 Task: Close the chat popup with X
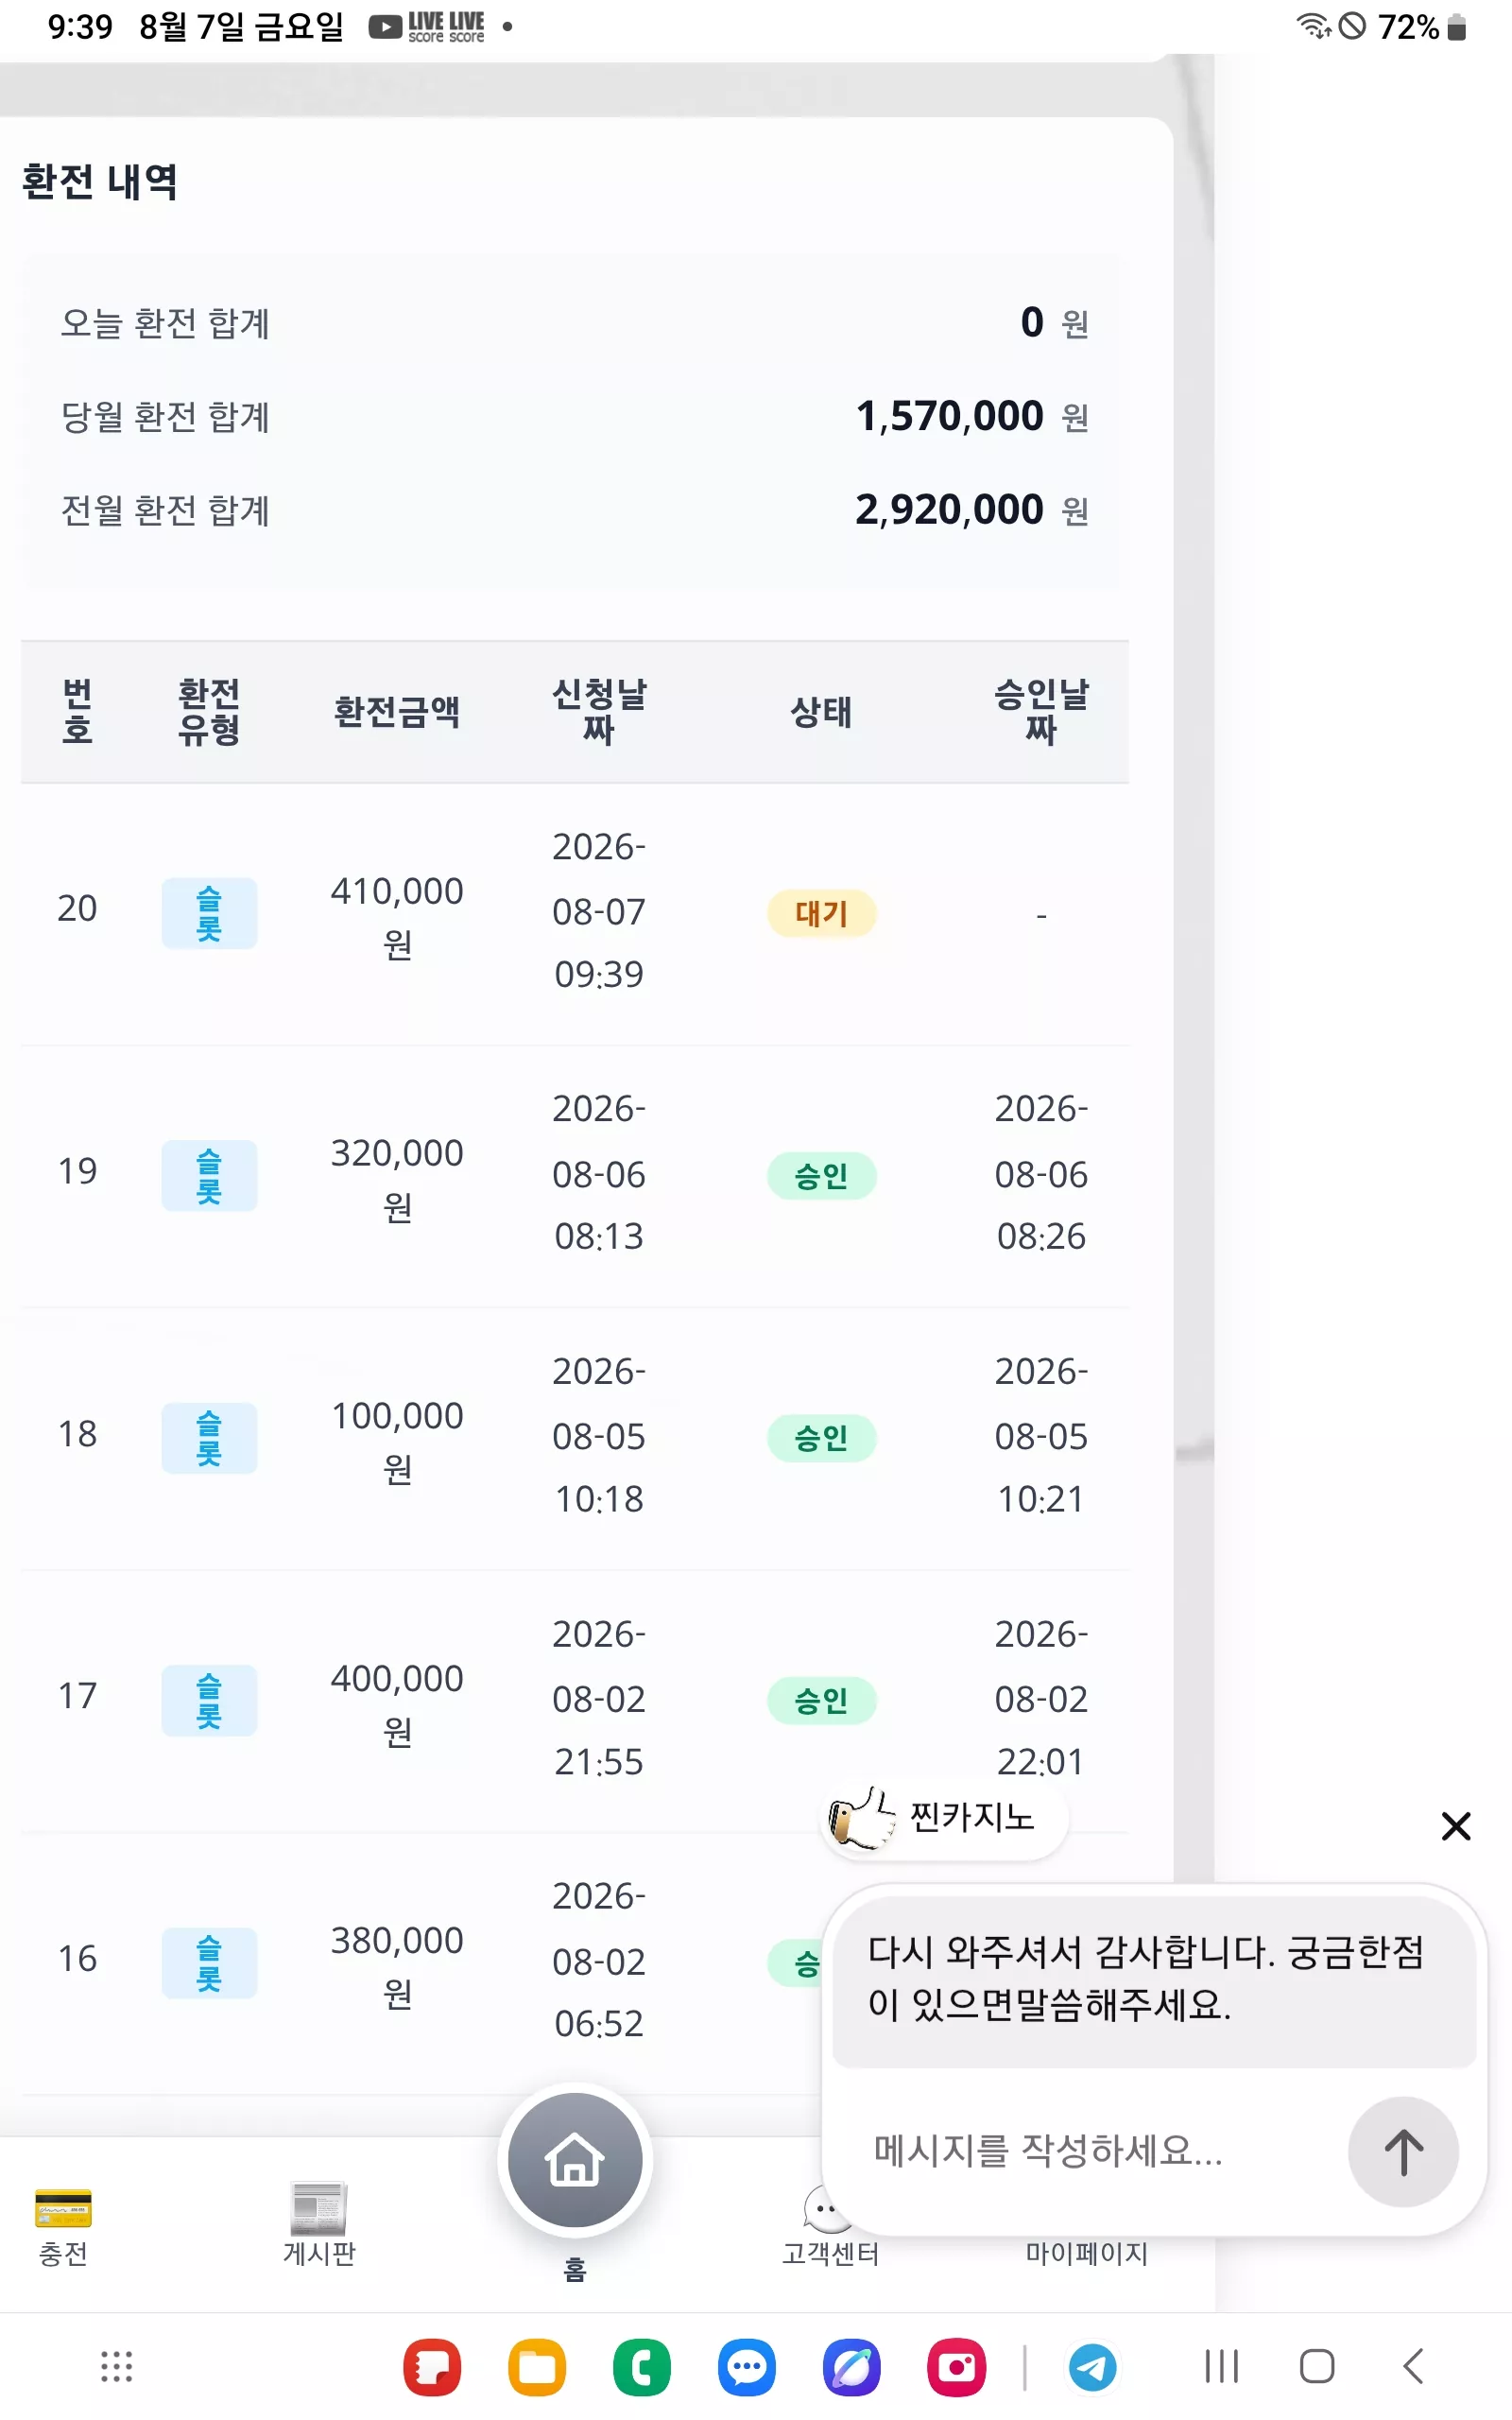coord(1456,1826)
